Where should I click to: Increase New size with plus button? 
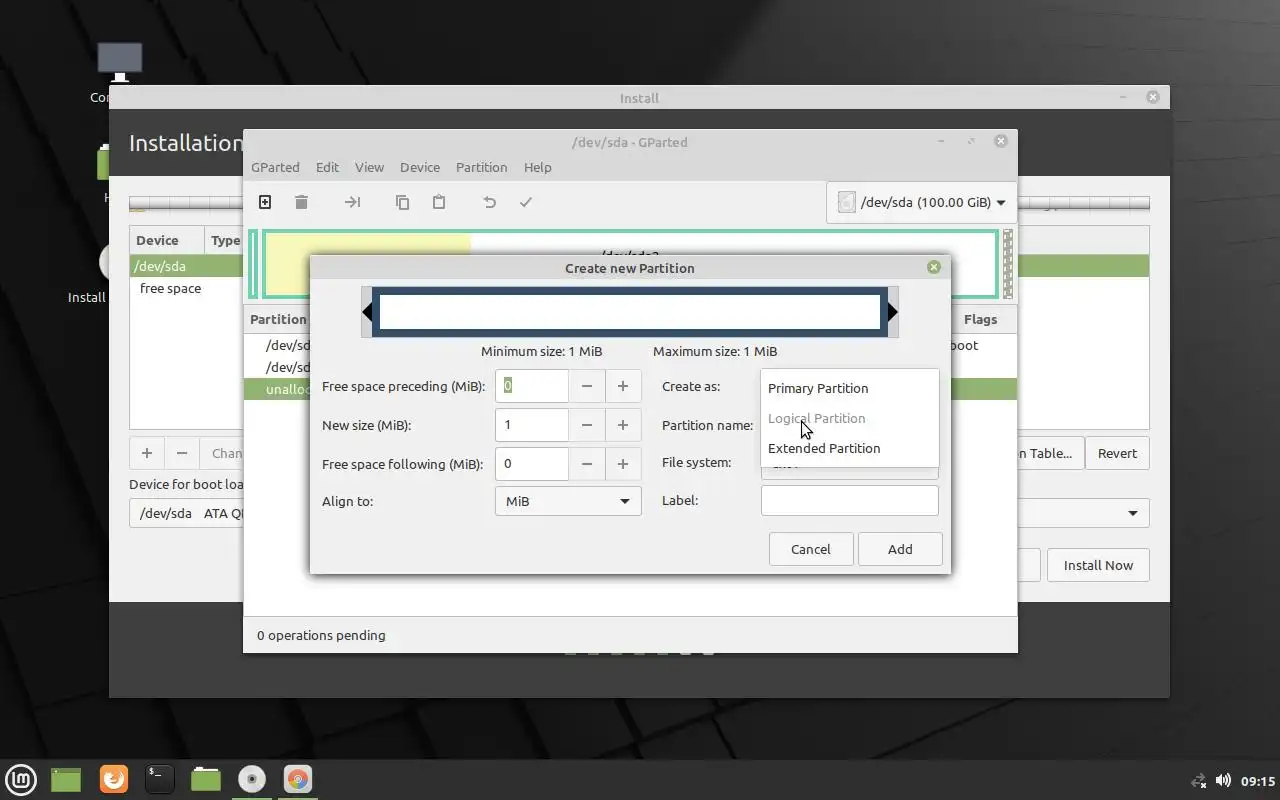(x=623, y=425)
